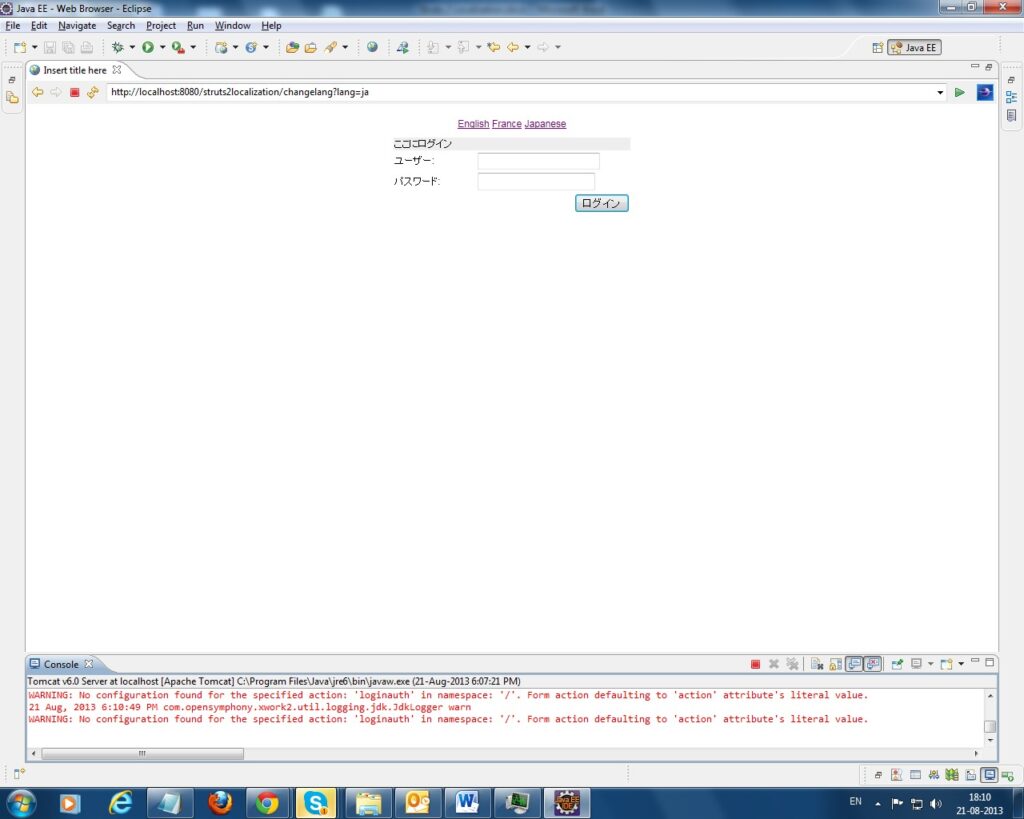Toggle show console on standard error change
This screenshot has height=819, width=1024.
pyautogui.click(x=873, y=664)
